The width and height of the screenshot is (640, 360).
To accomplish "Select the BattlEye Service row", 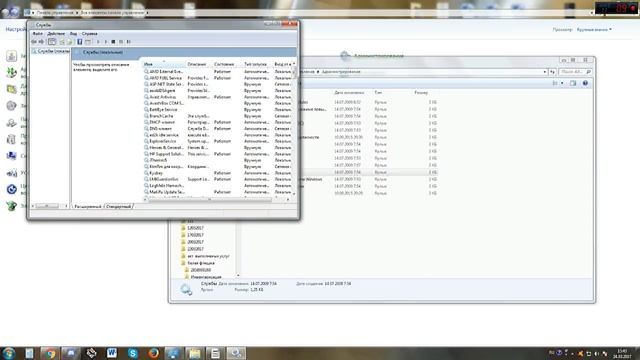I will coord(218,109).
